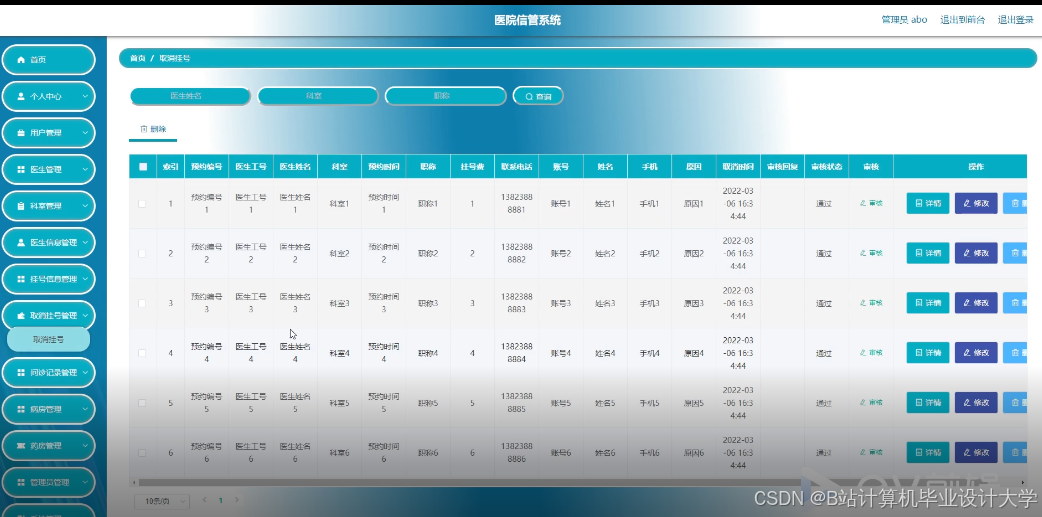1042x517 pixels.
Task: Click the 审核 pencil icon in row 账号4
Action: coord(863,353)
